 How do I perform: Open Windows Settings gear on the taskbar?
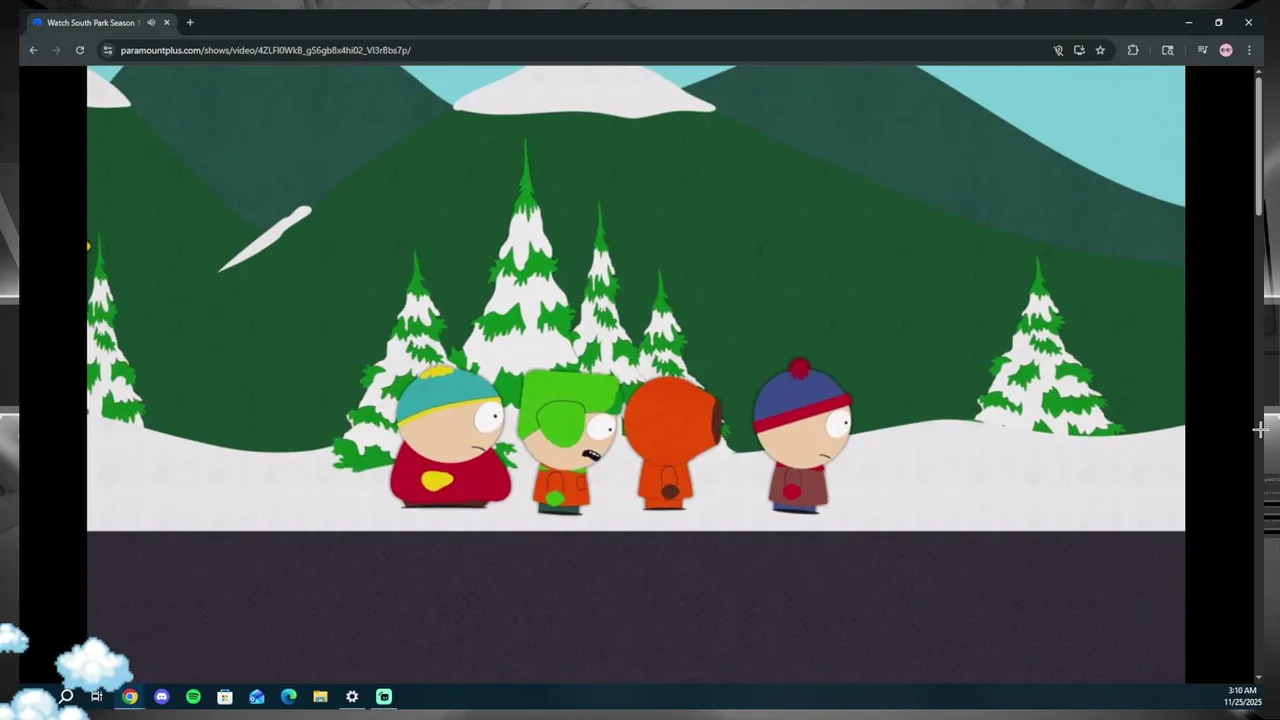click(352, 696)
